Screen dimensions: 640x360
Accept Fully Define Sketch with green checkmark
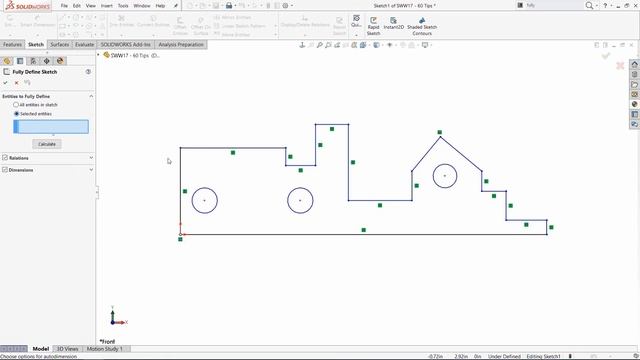point(5,83)
